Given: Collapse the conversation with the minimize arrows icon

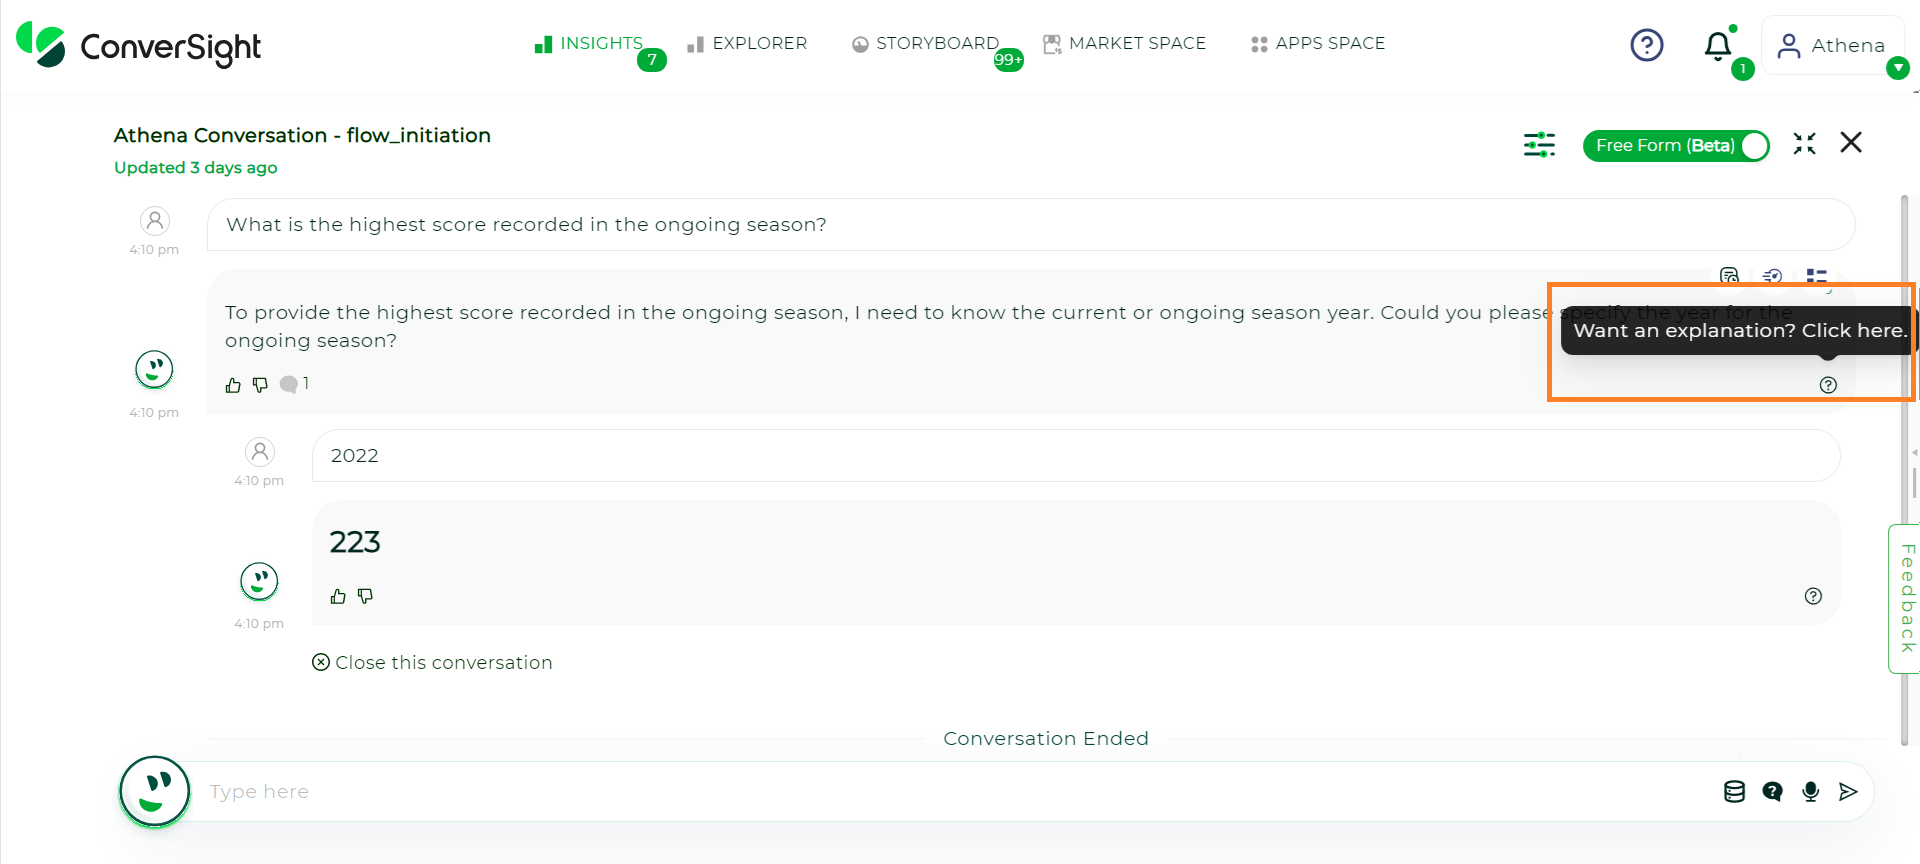Looking at the screenshot, I should (1804, 144).
